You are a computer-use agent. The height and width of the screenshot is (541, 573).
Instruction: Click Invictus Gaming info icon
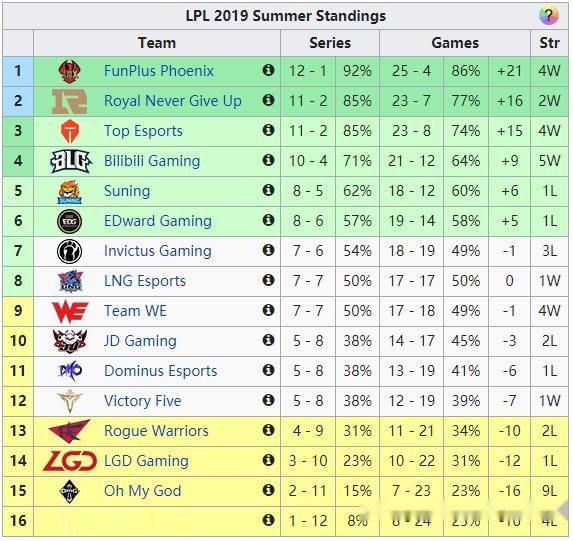(x=268, y=250)
